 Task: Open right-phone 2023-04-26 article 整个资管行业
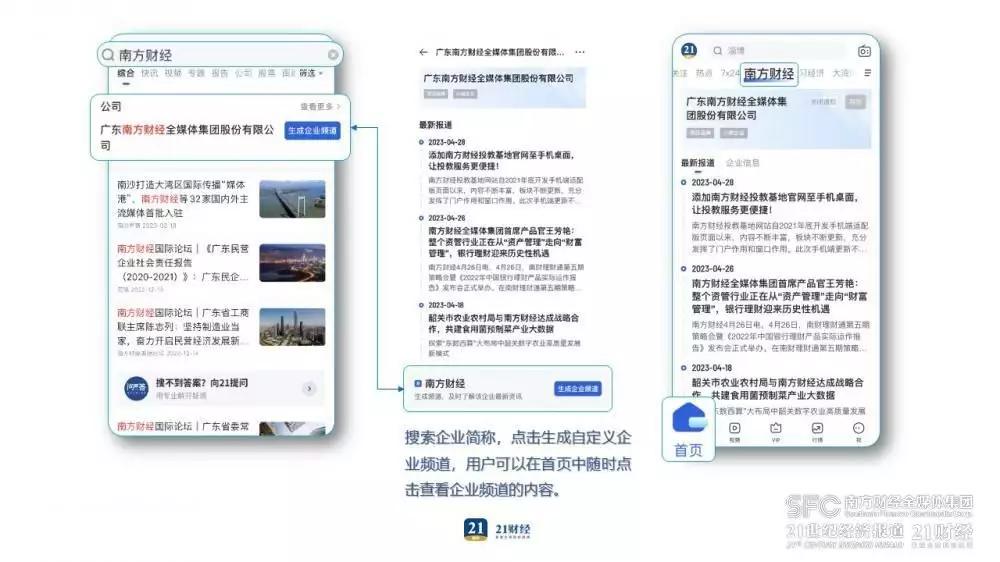pos(779,296)
